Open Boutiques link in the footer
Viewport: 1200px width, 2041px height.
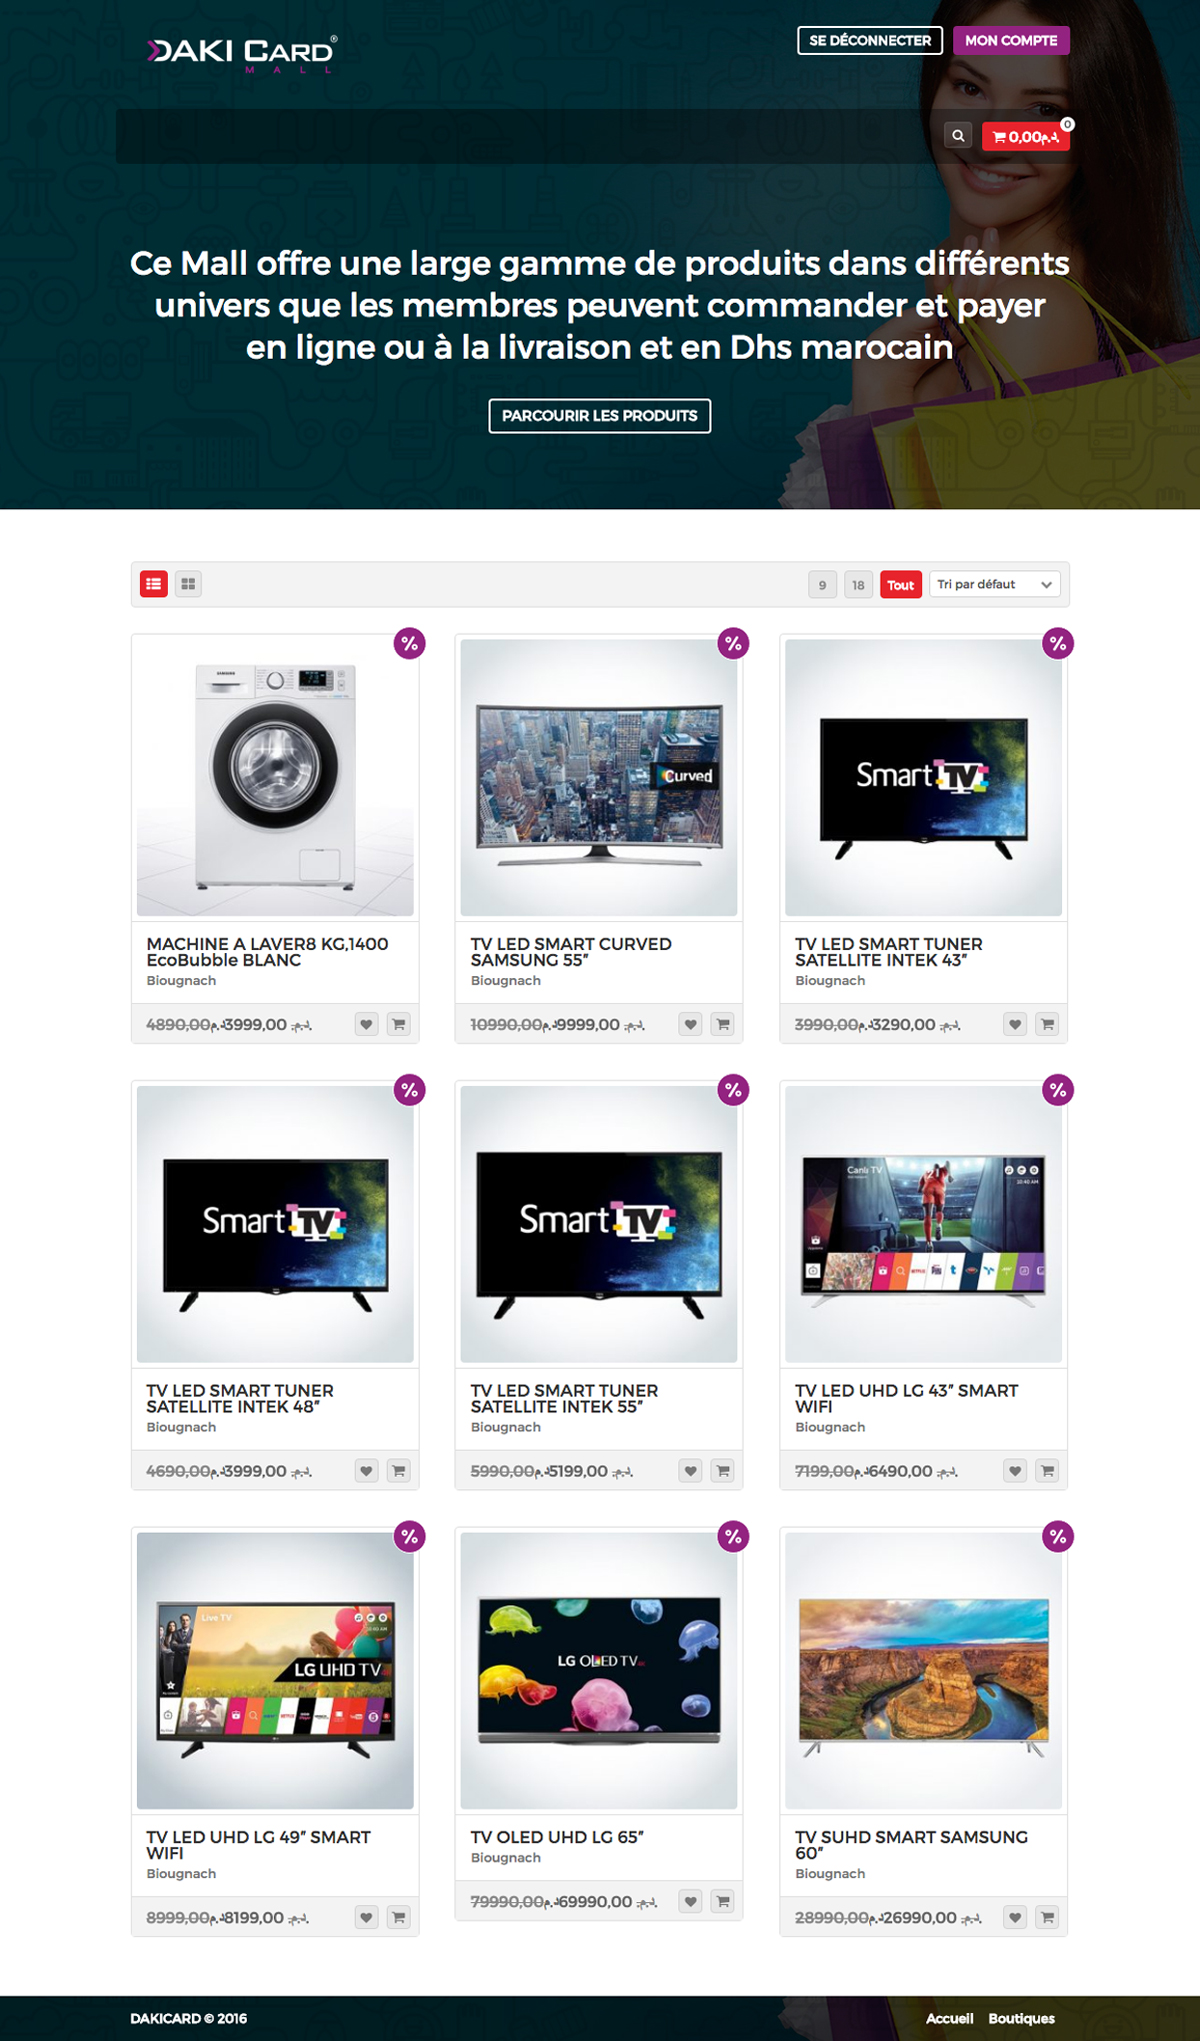[x=1022, y=2018]
